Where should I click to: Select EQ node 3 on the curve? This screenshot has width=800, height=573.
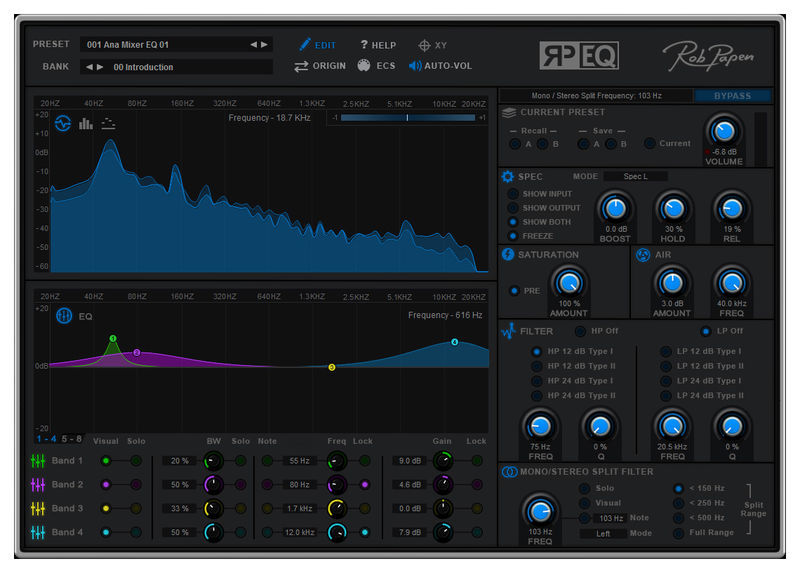332,367
